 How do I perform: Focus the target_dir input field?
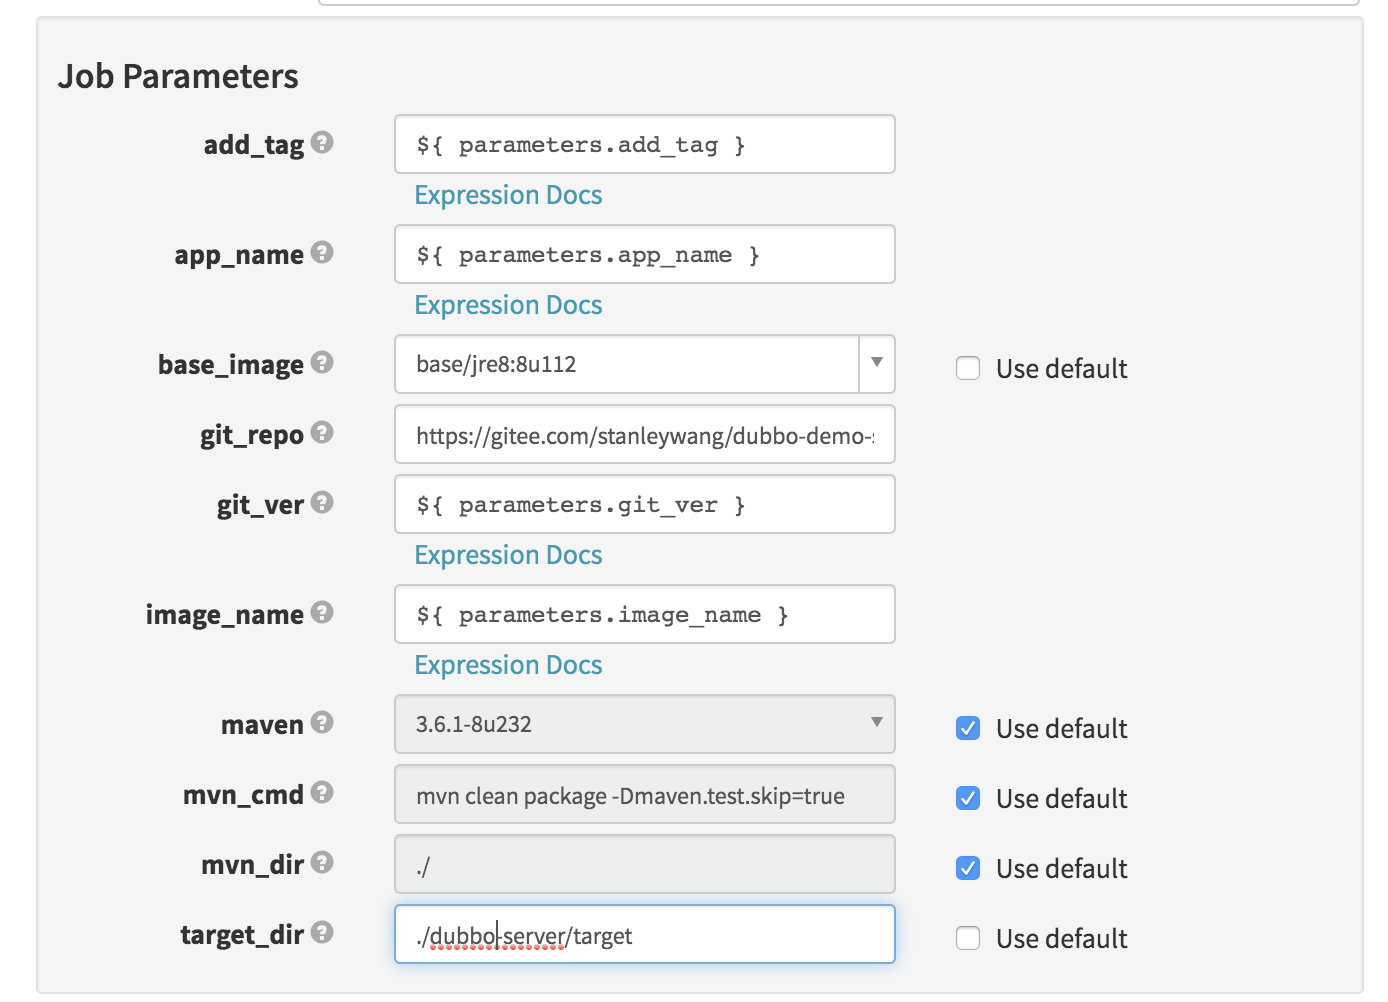tap(645, 934)
